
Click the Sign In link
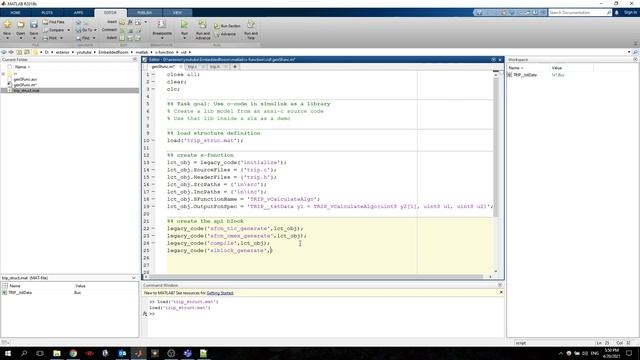click(630, 13)
